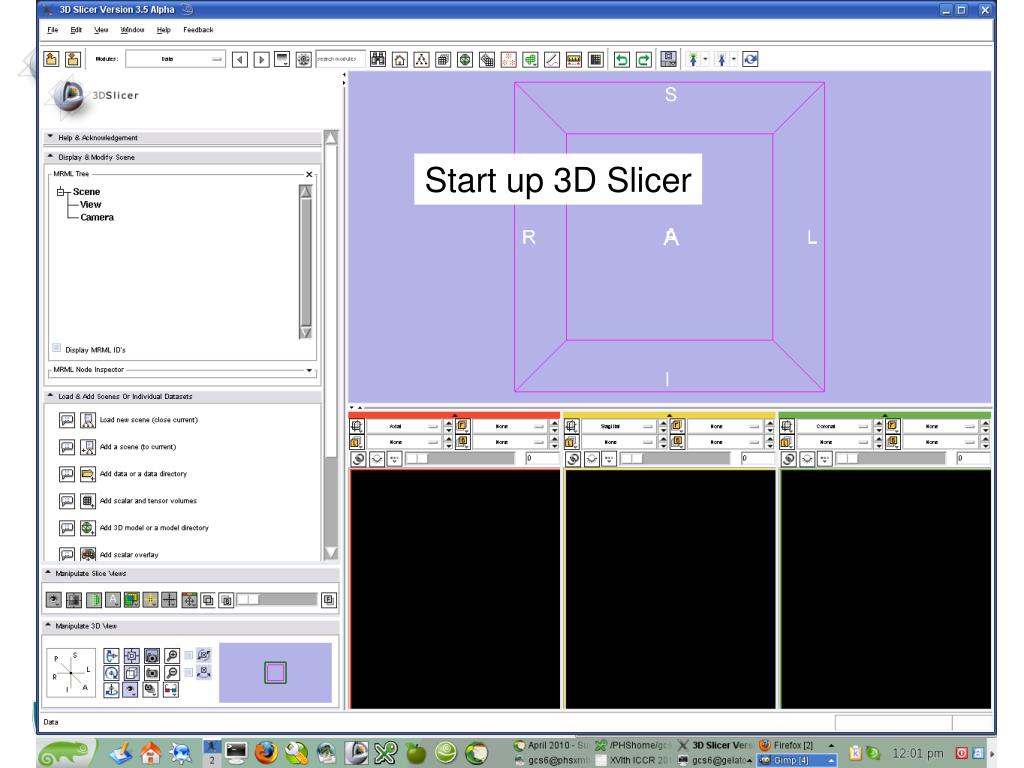The width and height of the screenshot is (1024, 768).
Task: Collapse Manipulate 3D View section
Action: (191, 626)
